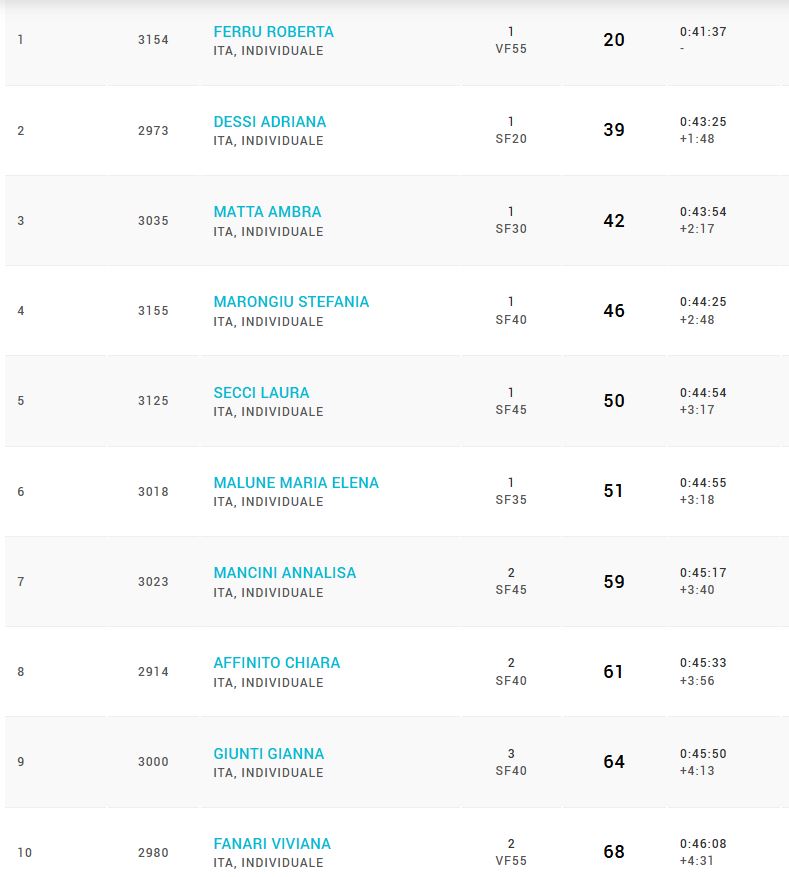
Task: Open SECCI LAURA athlete page
Action: point(261,393)
